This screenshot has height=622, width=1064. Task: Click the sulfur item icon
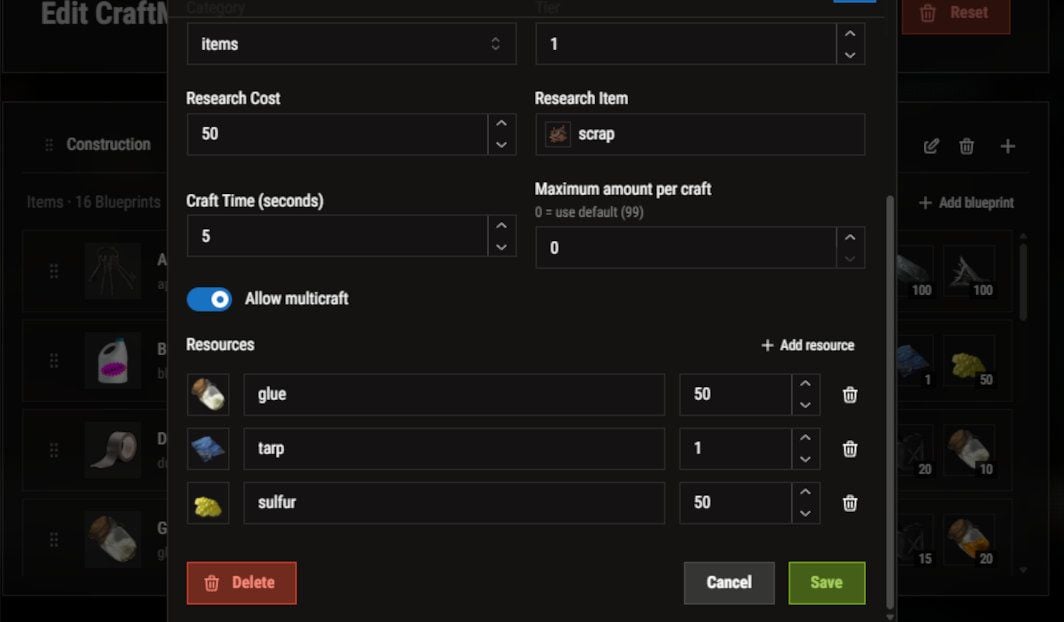(x=208, y=503)
